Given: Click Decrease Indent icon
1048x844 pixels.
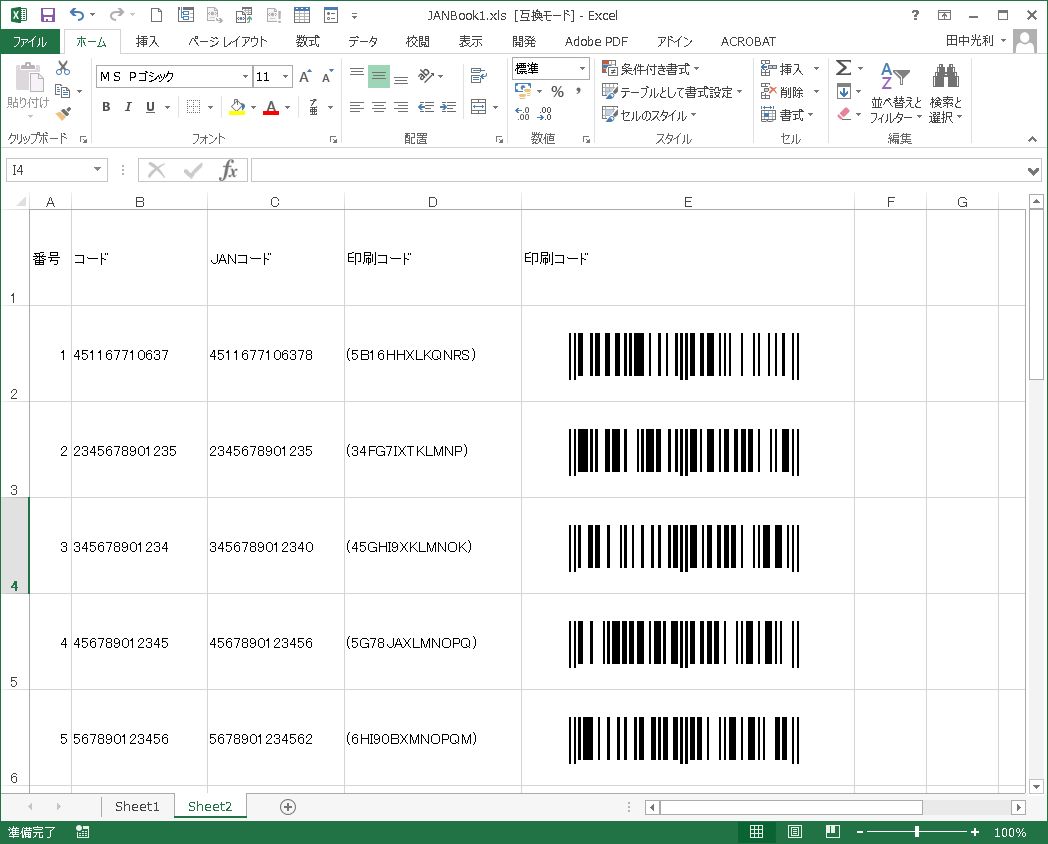Looking at the screenshot, I should tap(426, 107).
